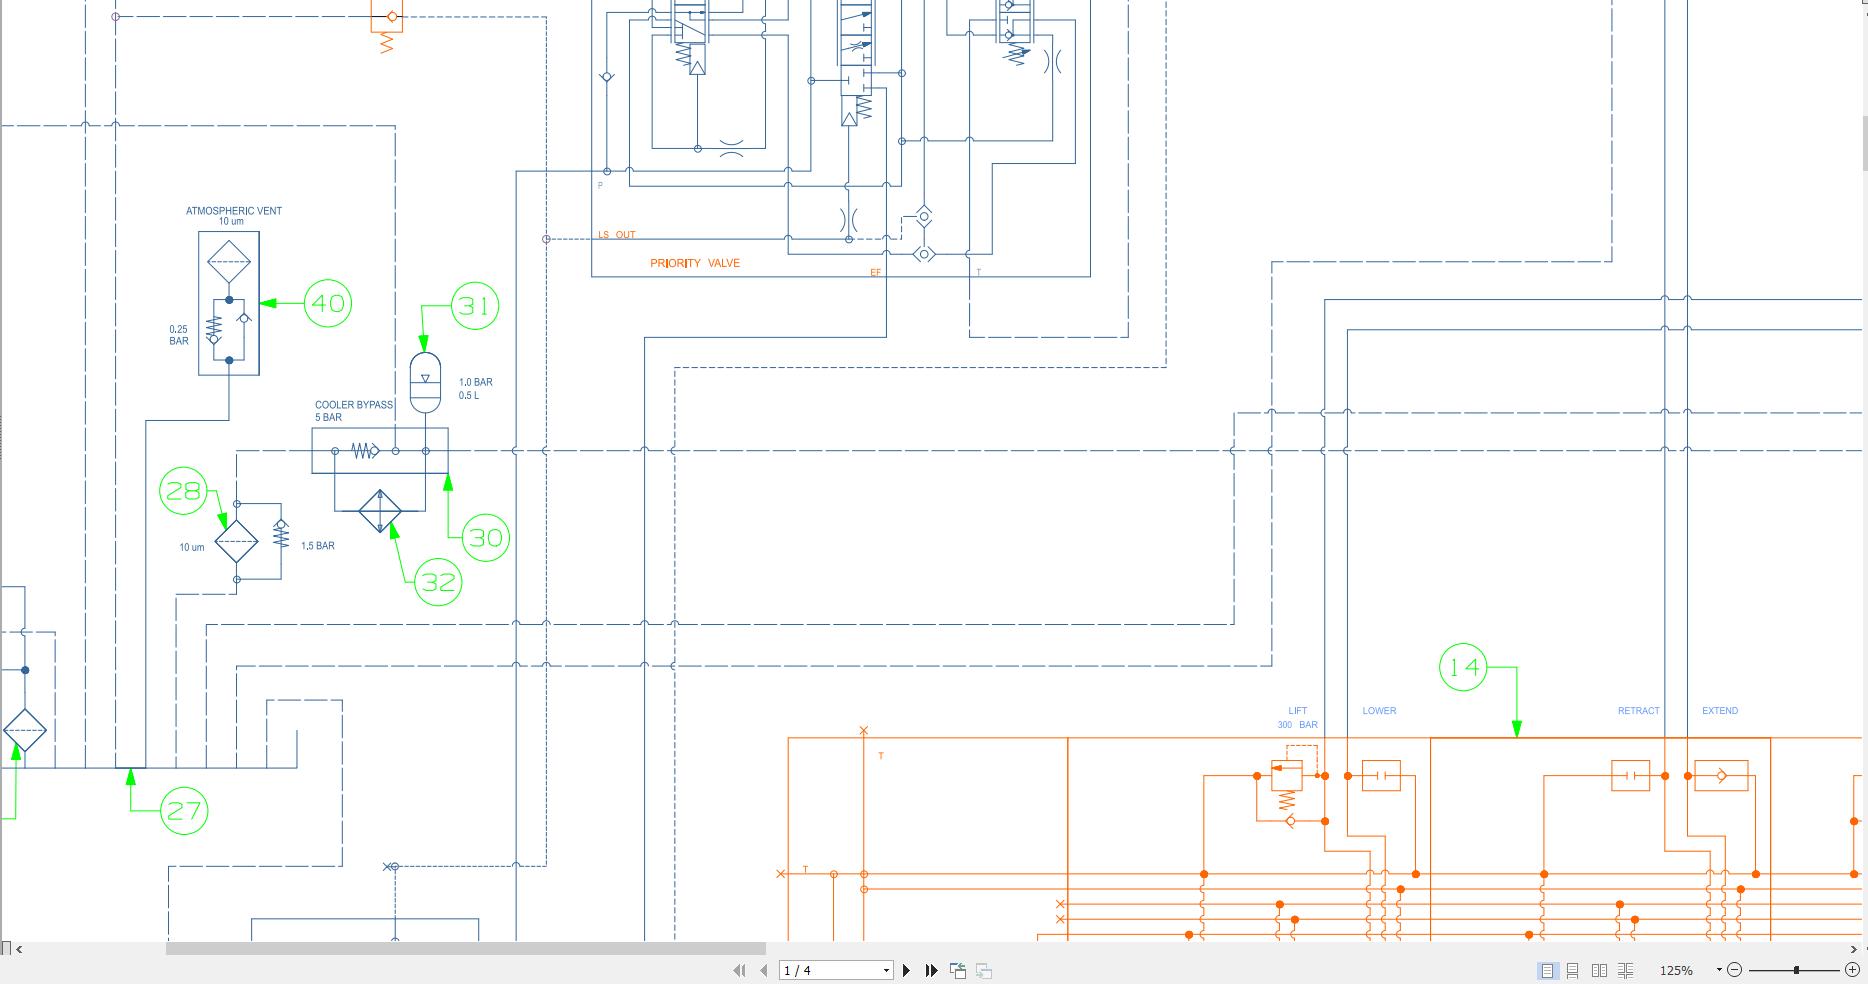Screen dimensions: 1868x984
Task: Go to previous view
Action: tap(958, 970)
